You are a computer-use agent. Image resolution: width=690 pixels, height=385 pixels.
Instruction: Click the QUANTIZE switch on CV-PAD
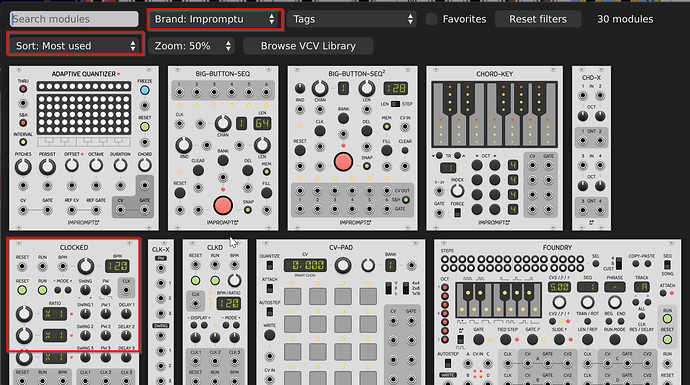(270, 266)
